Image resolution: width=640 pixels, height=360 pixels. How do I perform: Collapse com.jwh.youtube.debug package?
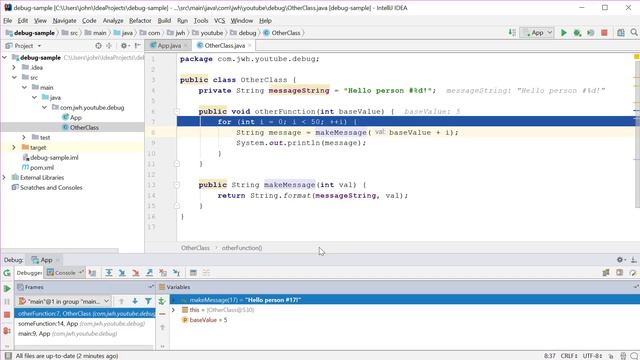[44, 107]
